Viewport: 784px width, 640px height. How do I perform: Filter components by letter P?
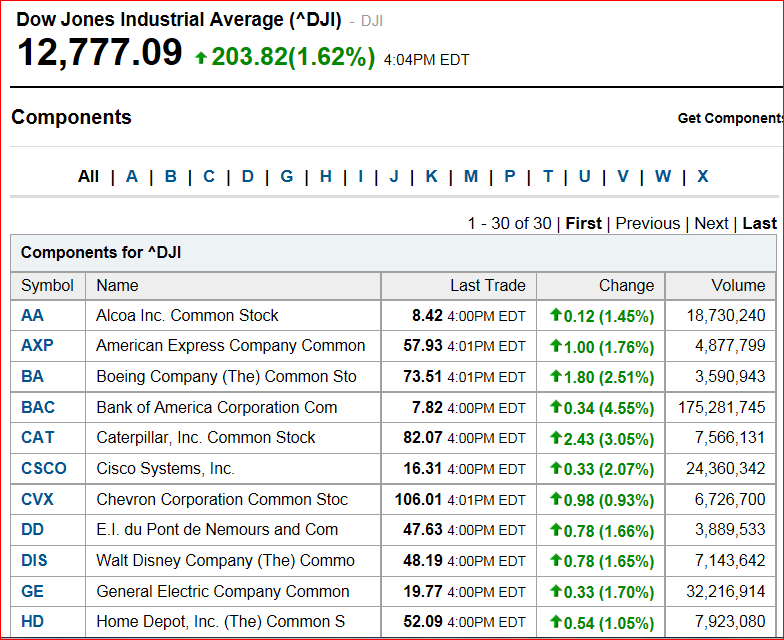point(510,176)
